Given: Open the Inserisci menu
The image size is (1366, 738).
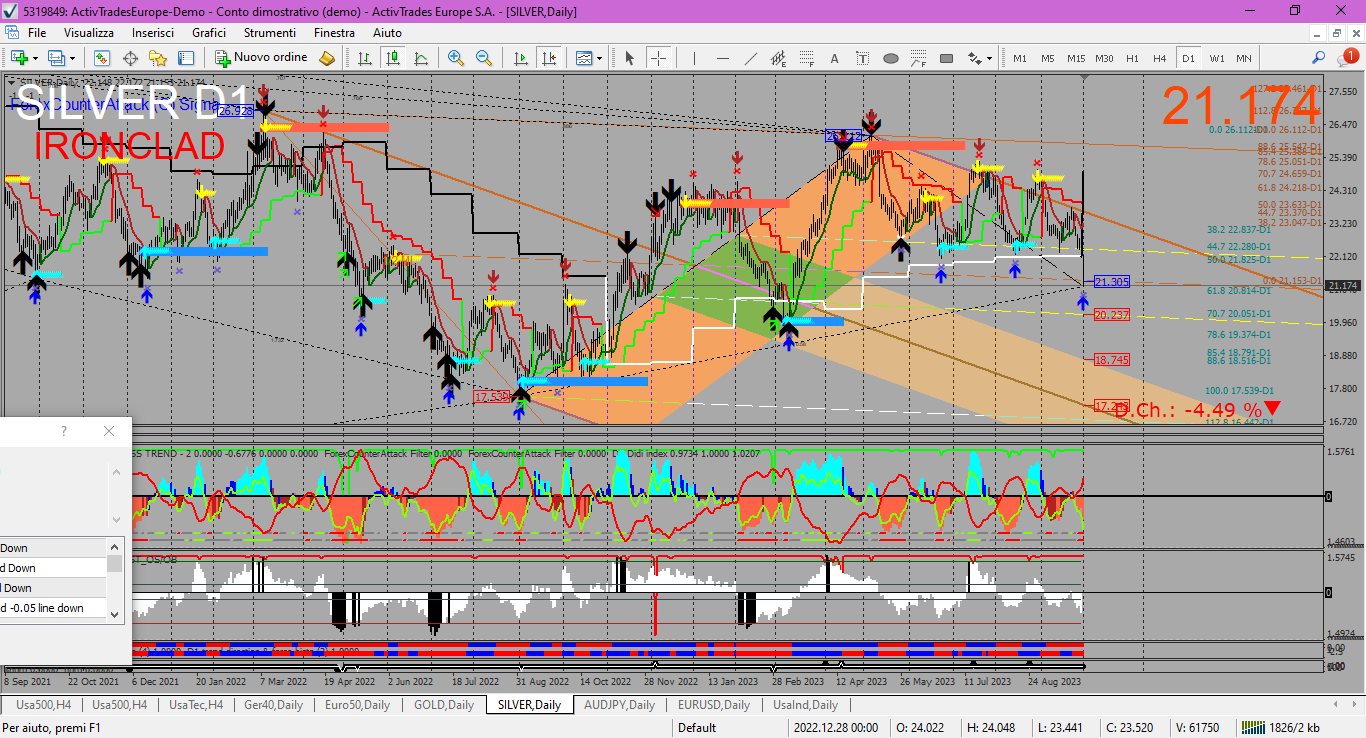Looking at the screenshot, I should point(153,33).
